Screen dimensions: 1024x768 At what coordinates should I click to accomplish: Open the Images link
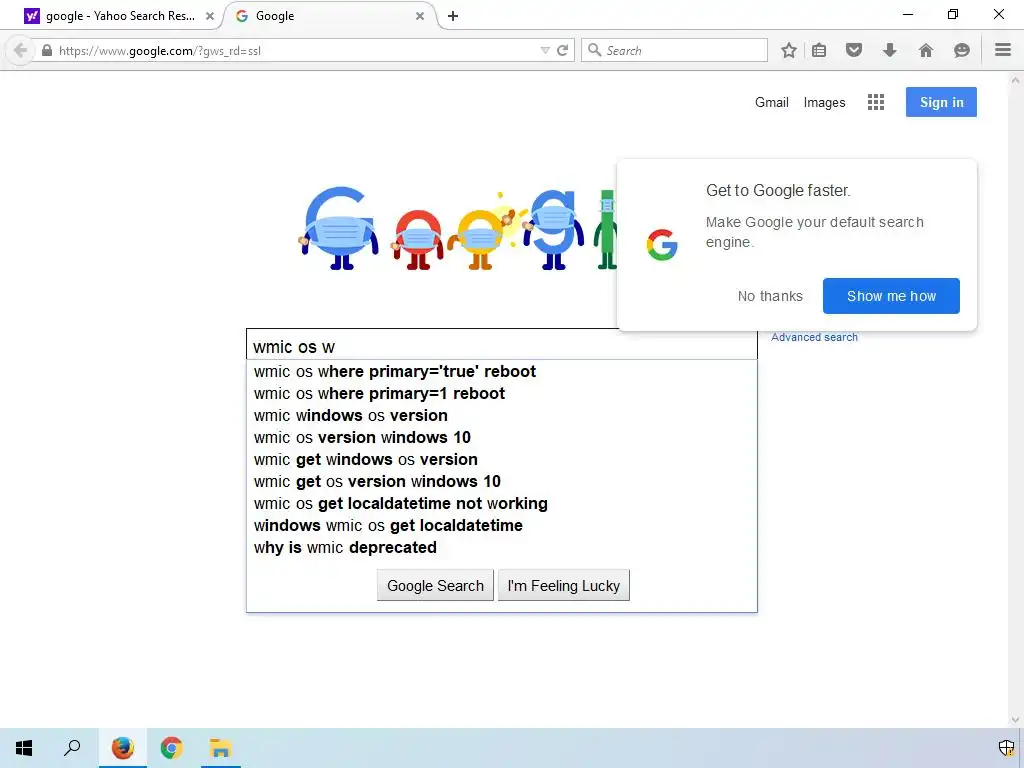coord(824,103)
